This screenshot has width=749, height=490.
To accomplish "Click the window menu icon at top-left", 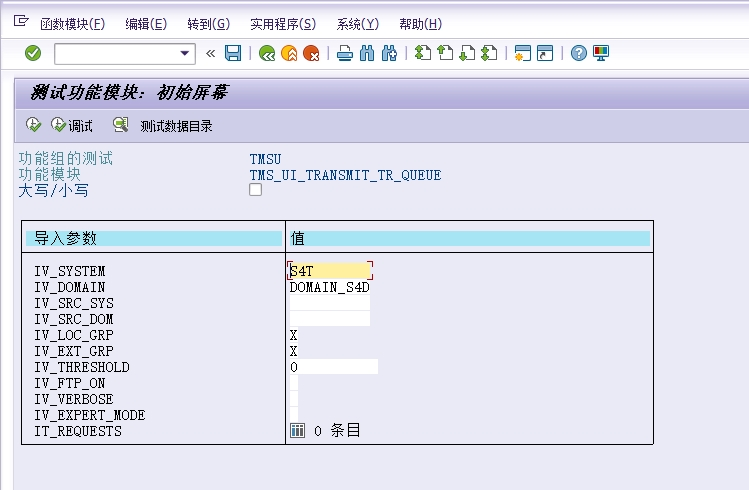I will [x=21, y=21].
